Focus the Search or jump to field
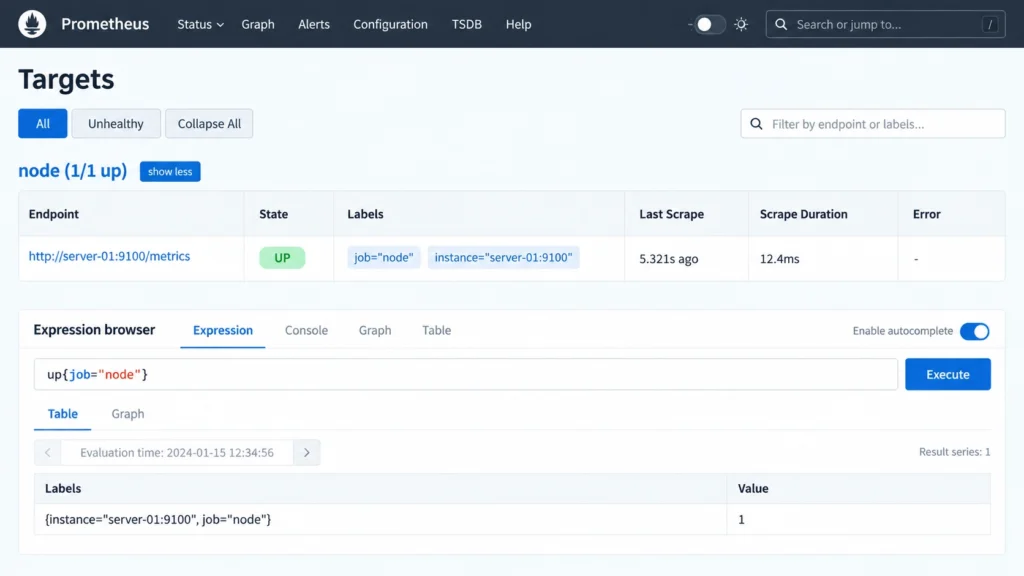Viewport: 1024px width, 576px height. pos(886,25)
